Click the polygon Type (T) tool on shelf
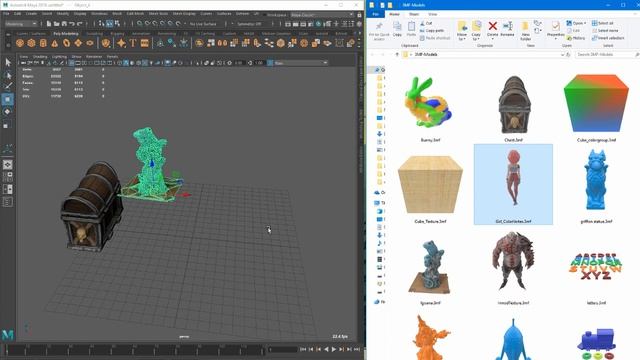The height and width of the screenshot is (360, 640). 133,43
